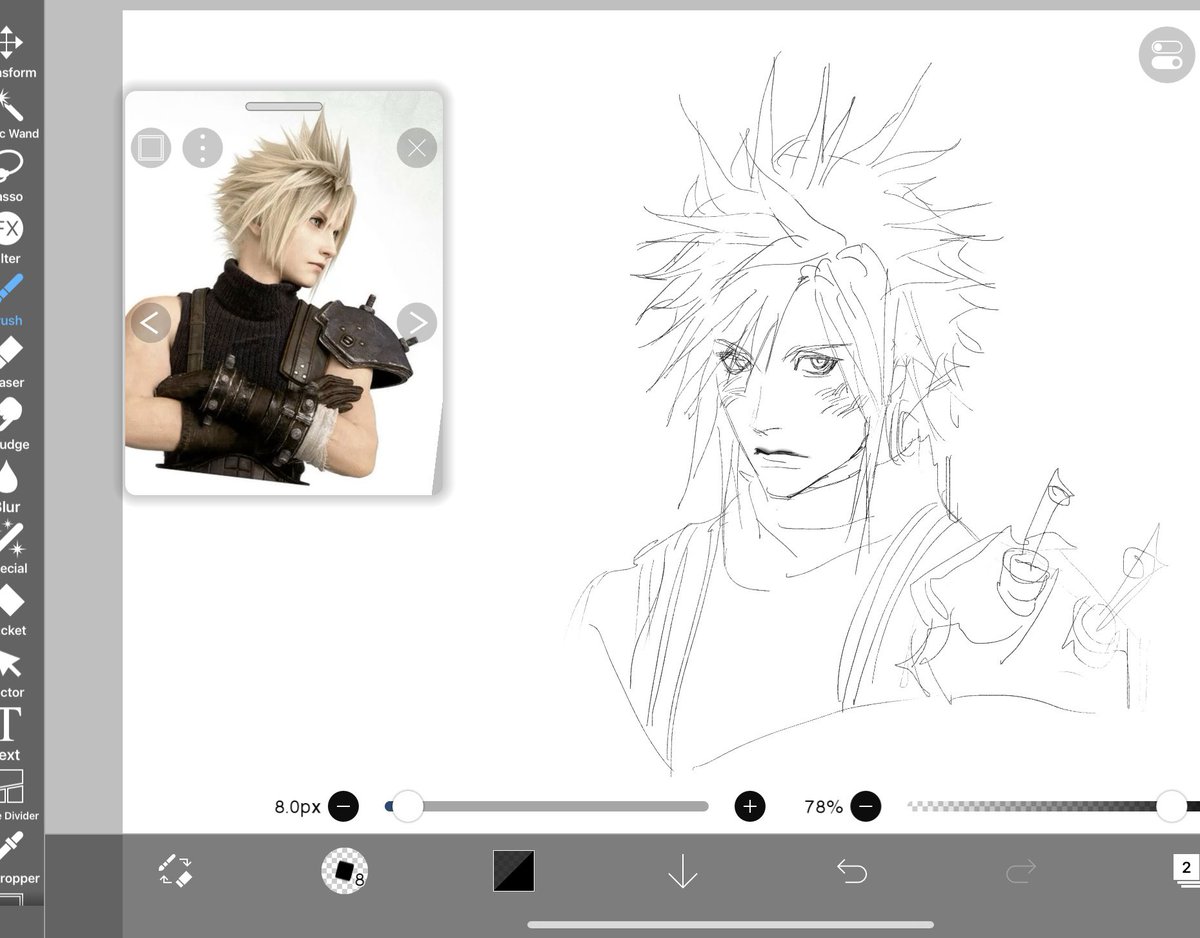Select the Brush tool
1200x938 pixels.
point(10,300)
